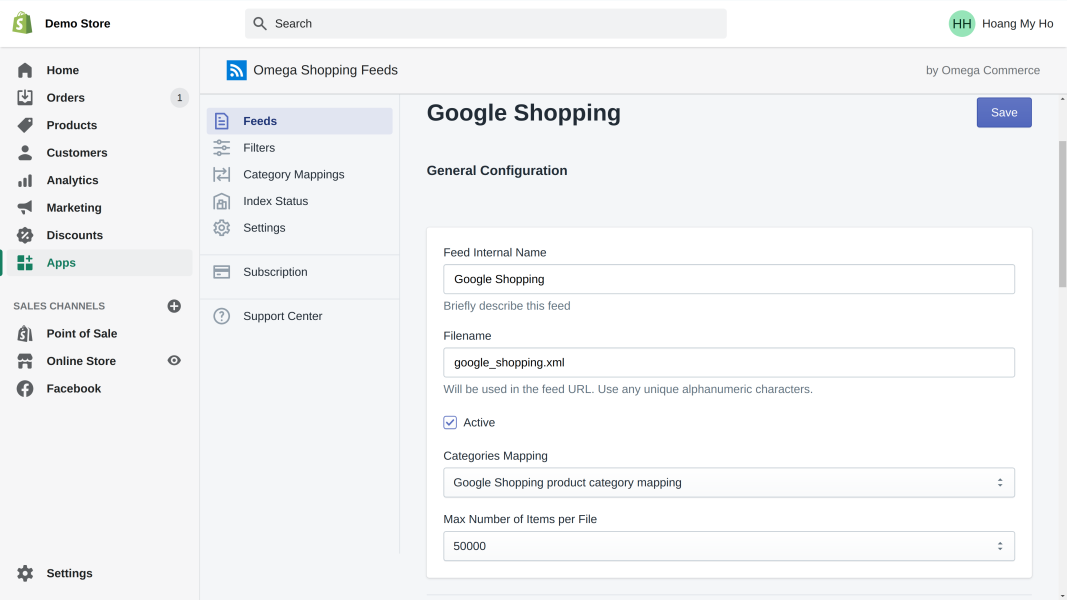This screenshot has width=1067, height=600.
Task: Go to Analytics in the sidebar
Action: (72, 180)
